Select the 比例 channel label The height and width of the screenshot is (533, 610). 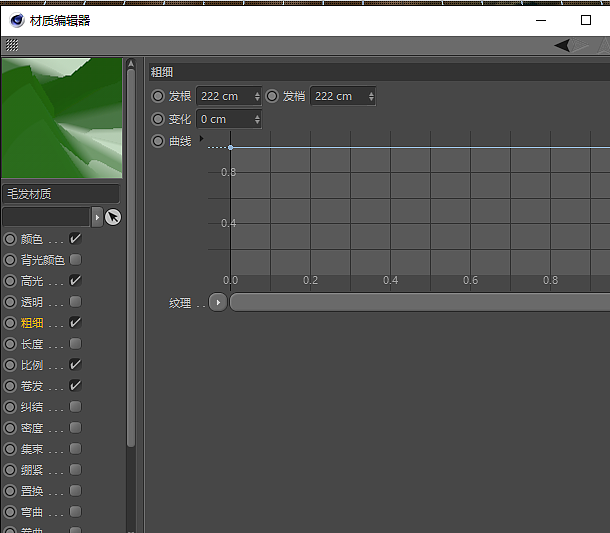32,365
